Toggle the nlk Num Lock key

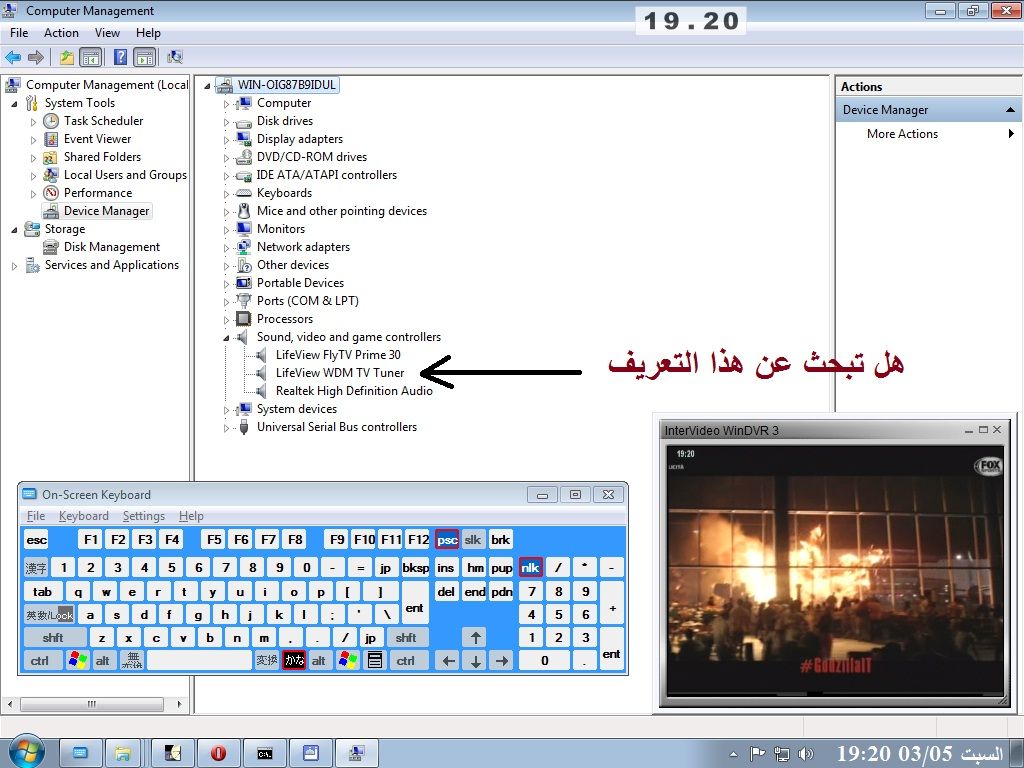[x=530, y=568]
